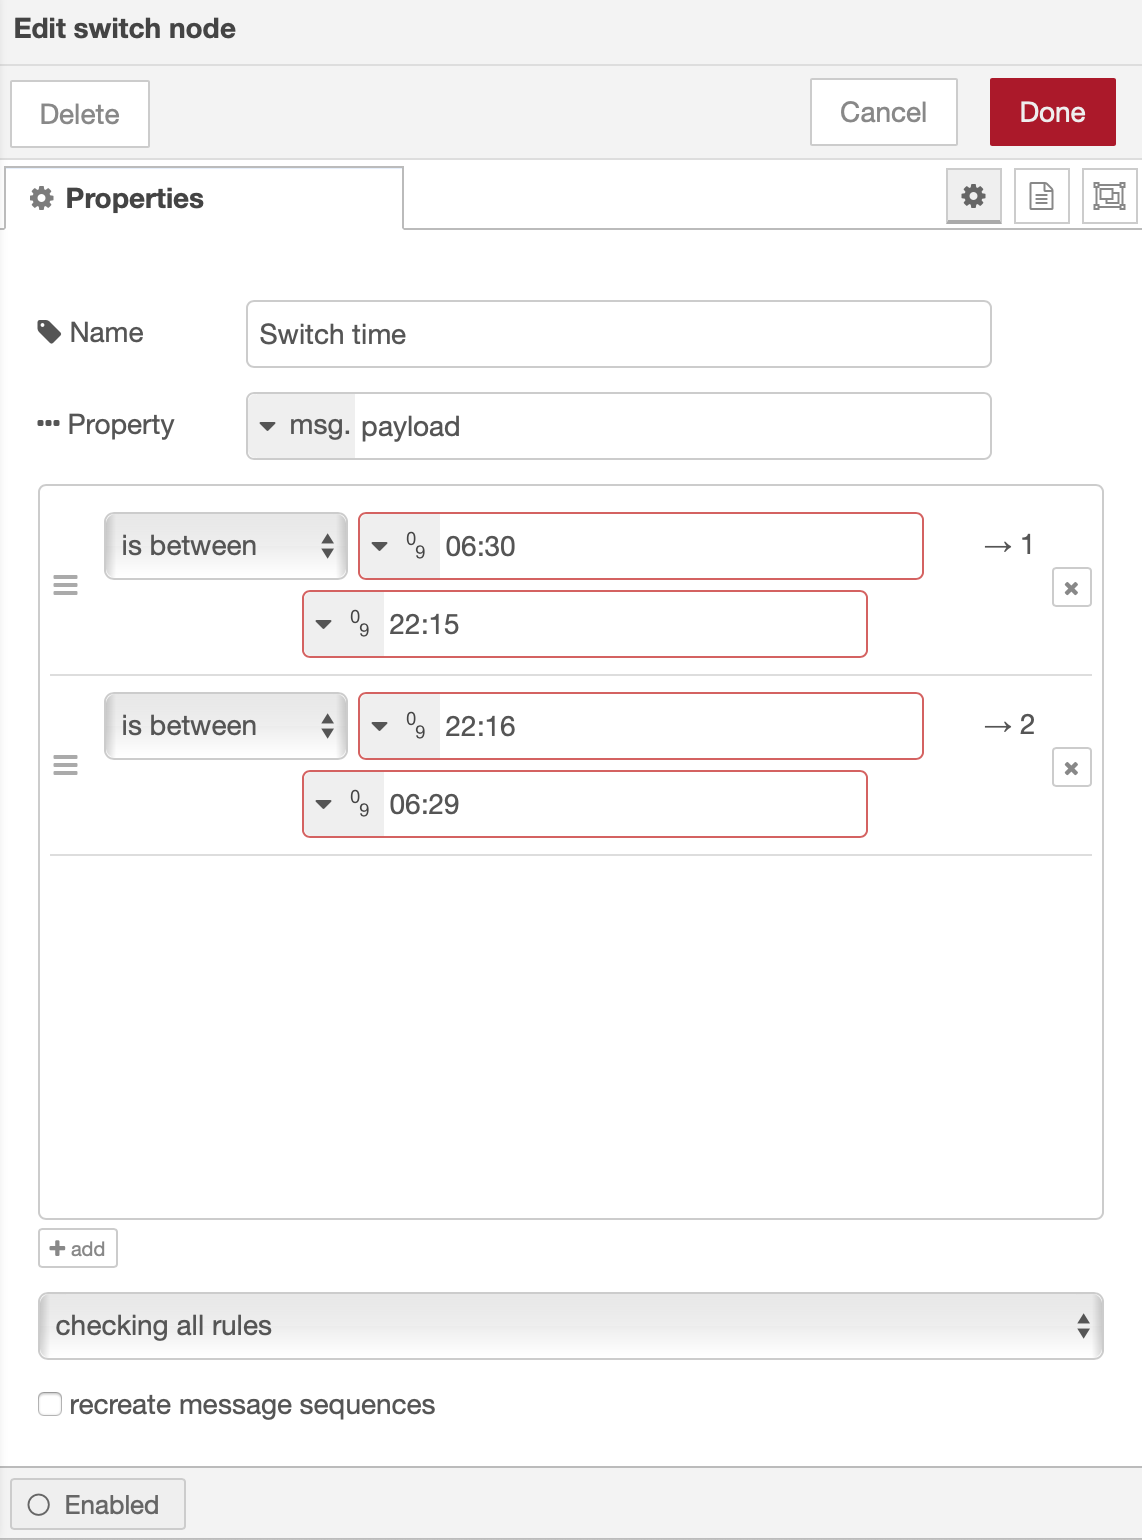Open the first 'is between' rule dropdown
1142x1540 pixels.
tap(225, 546)
